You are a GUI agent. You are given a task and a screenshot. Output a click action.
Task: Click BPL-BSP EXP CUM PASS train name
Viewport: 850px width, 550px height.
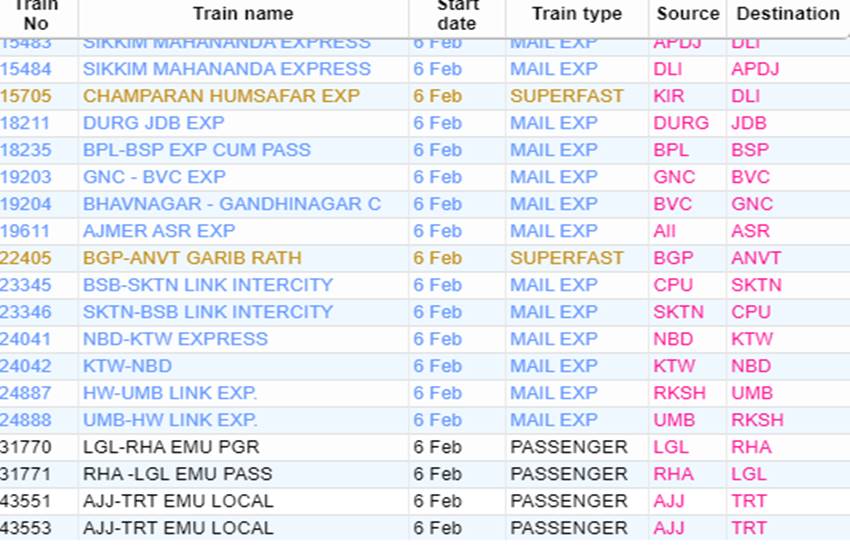coord(197,150)
